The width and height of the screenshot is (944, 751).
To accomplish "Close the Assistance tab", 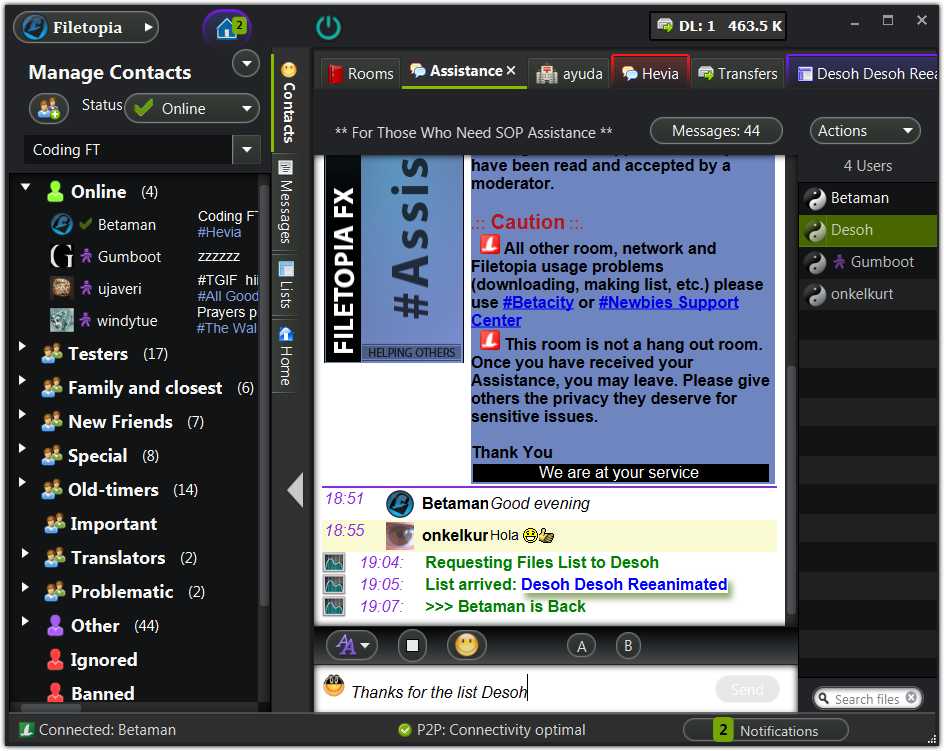I will pyautogui.click(x=511, y=70).
